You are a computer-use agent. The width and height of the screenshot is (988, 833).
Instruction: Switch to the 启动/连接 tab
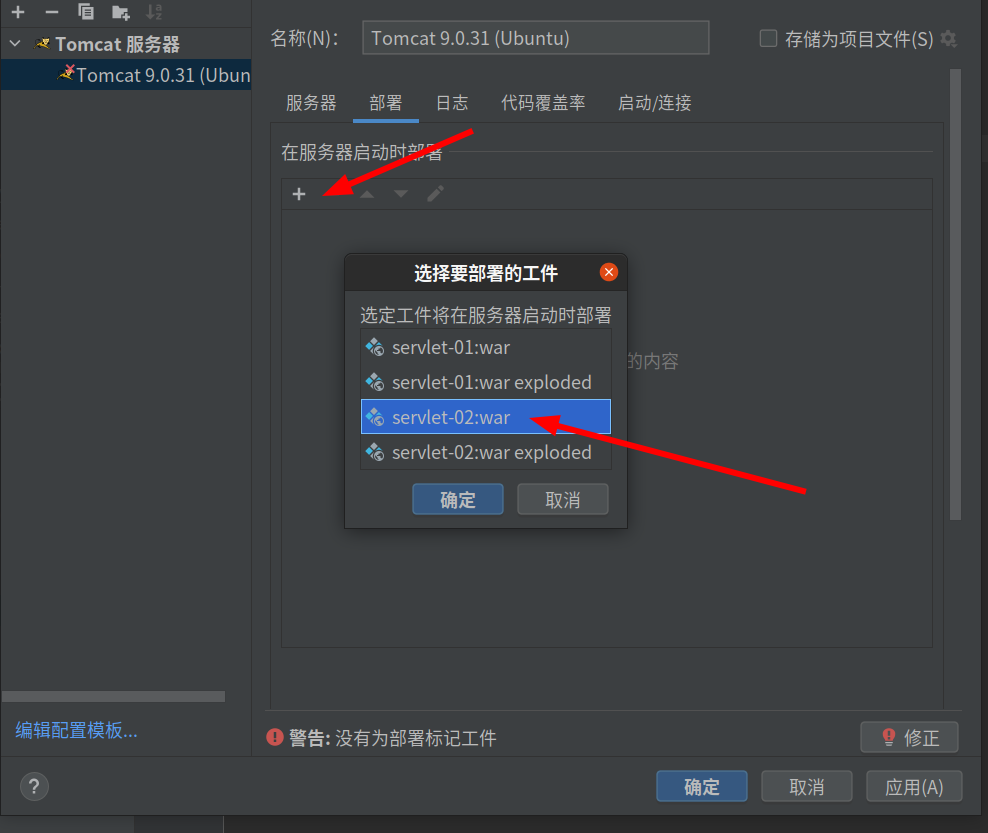click(x=655, y=103)
